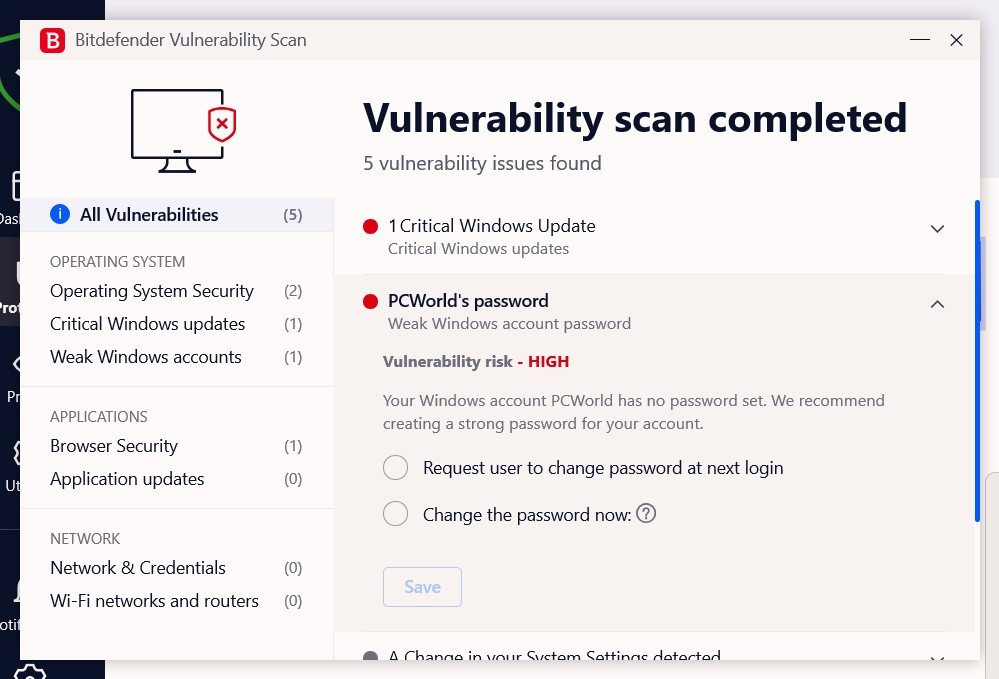Expand the 1 Critical Windows Update item

coord(937,228)
